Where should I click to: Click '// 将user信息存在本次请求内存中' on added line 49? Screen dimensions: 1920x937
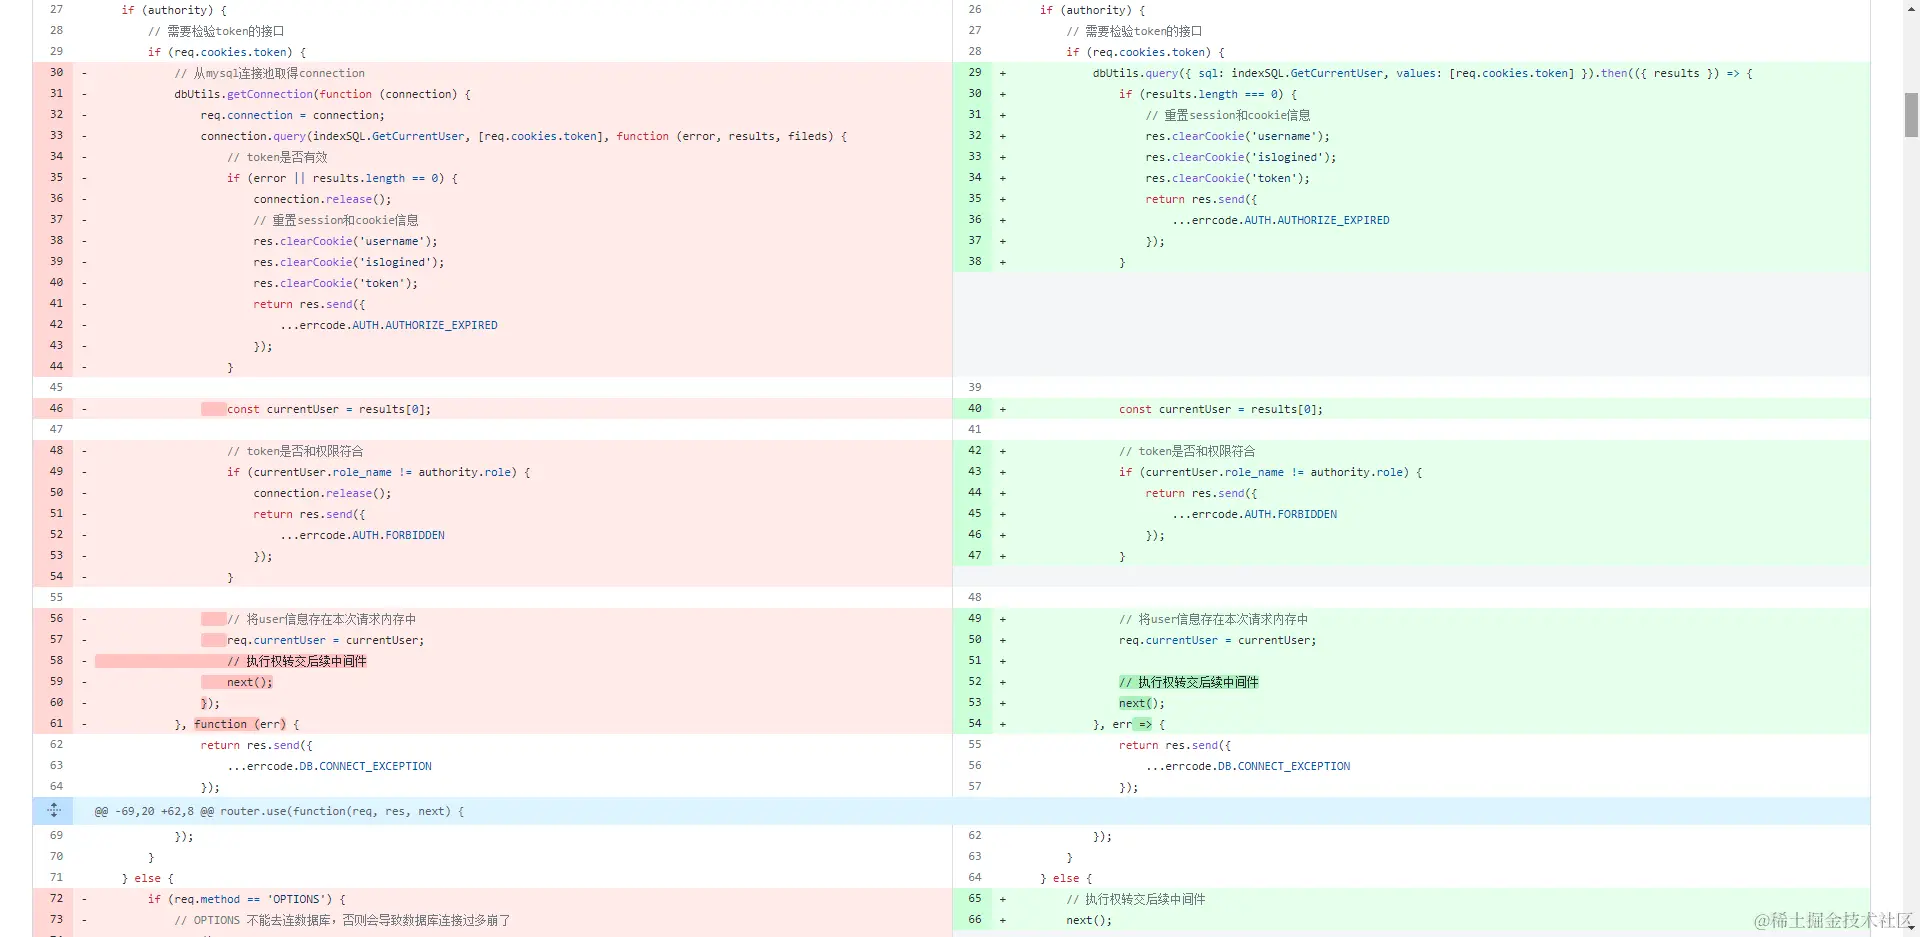[1214, 619]
